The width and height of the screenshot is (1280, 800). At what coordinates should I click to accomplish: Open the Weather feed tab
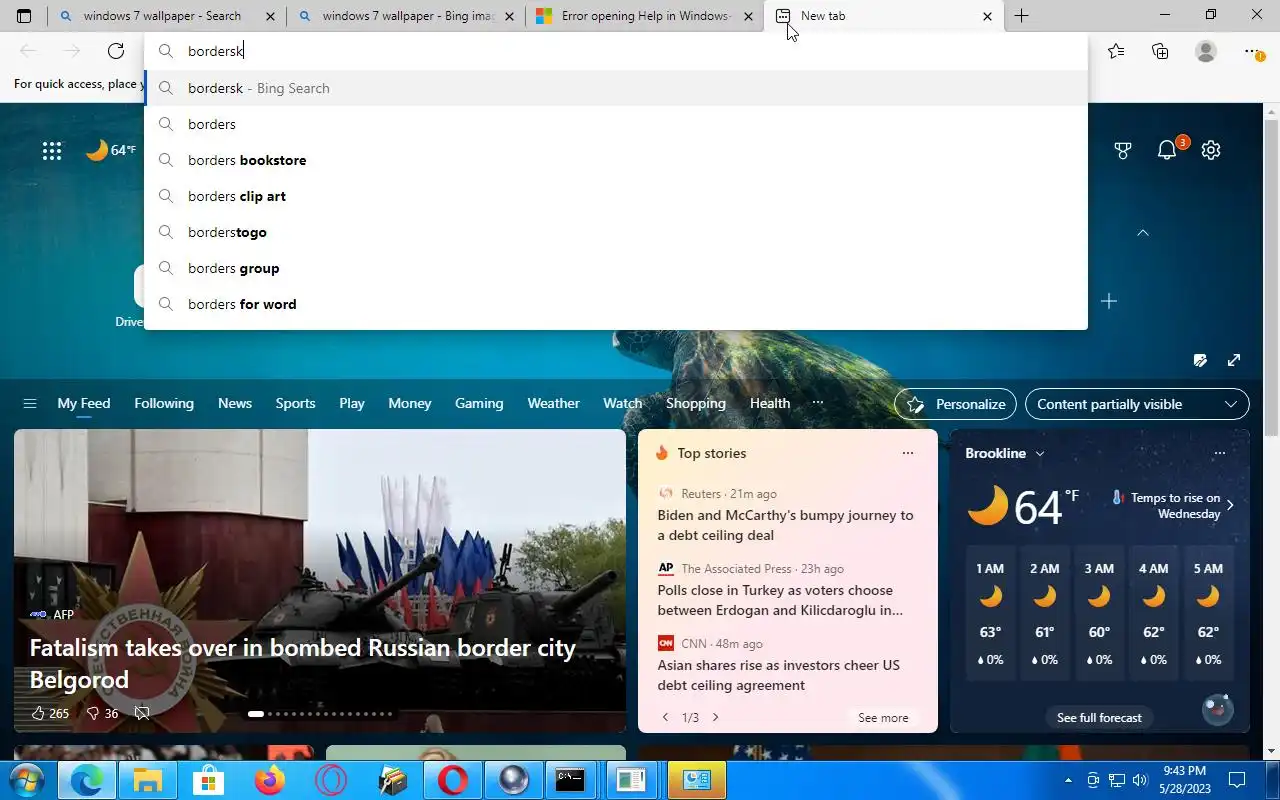click(x=553, y=403)
